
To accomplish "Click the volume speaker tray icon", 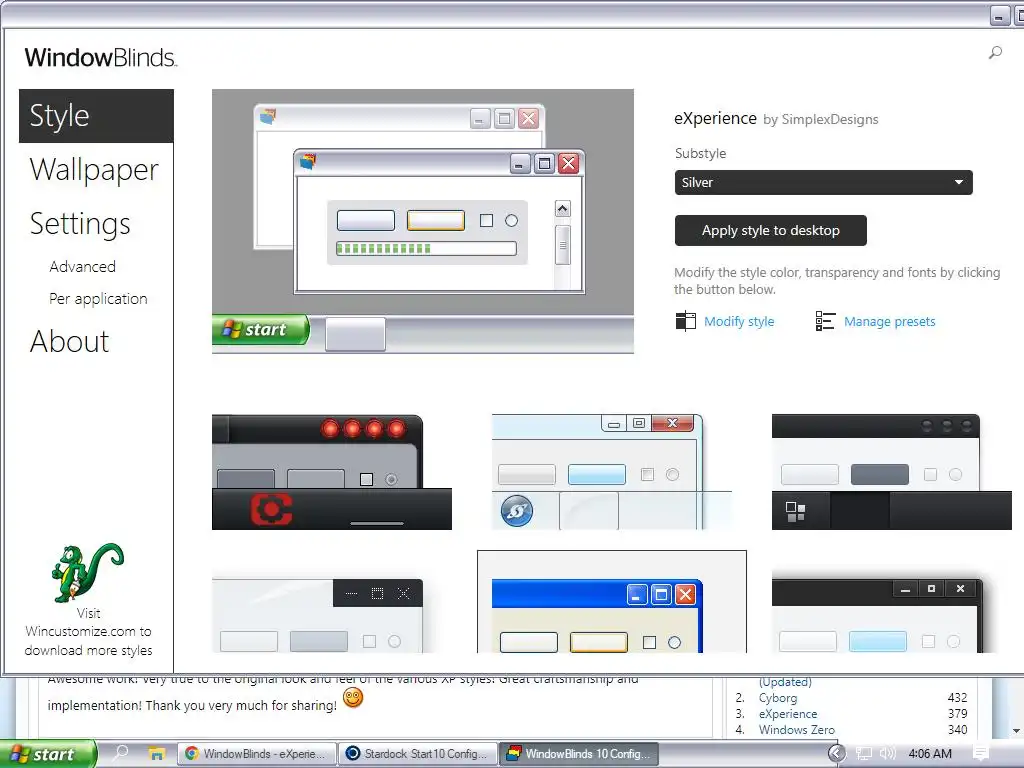I will pyautogui.click(x=888, y=754).
